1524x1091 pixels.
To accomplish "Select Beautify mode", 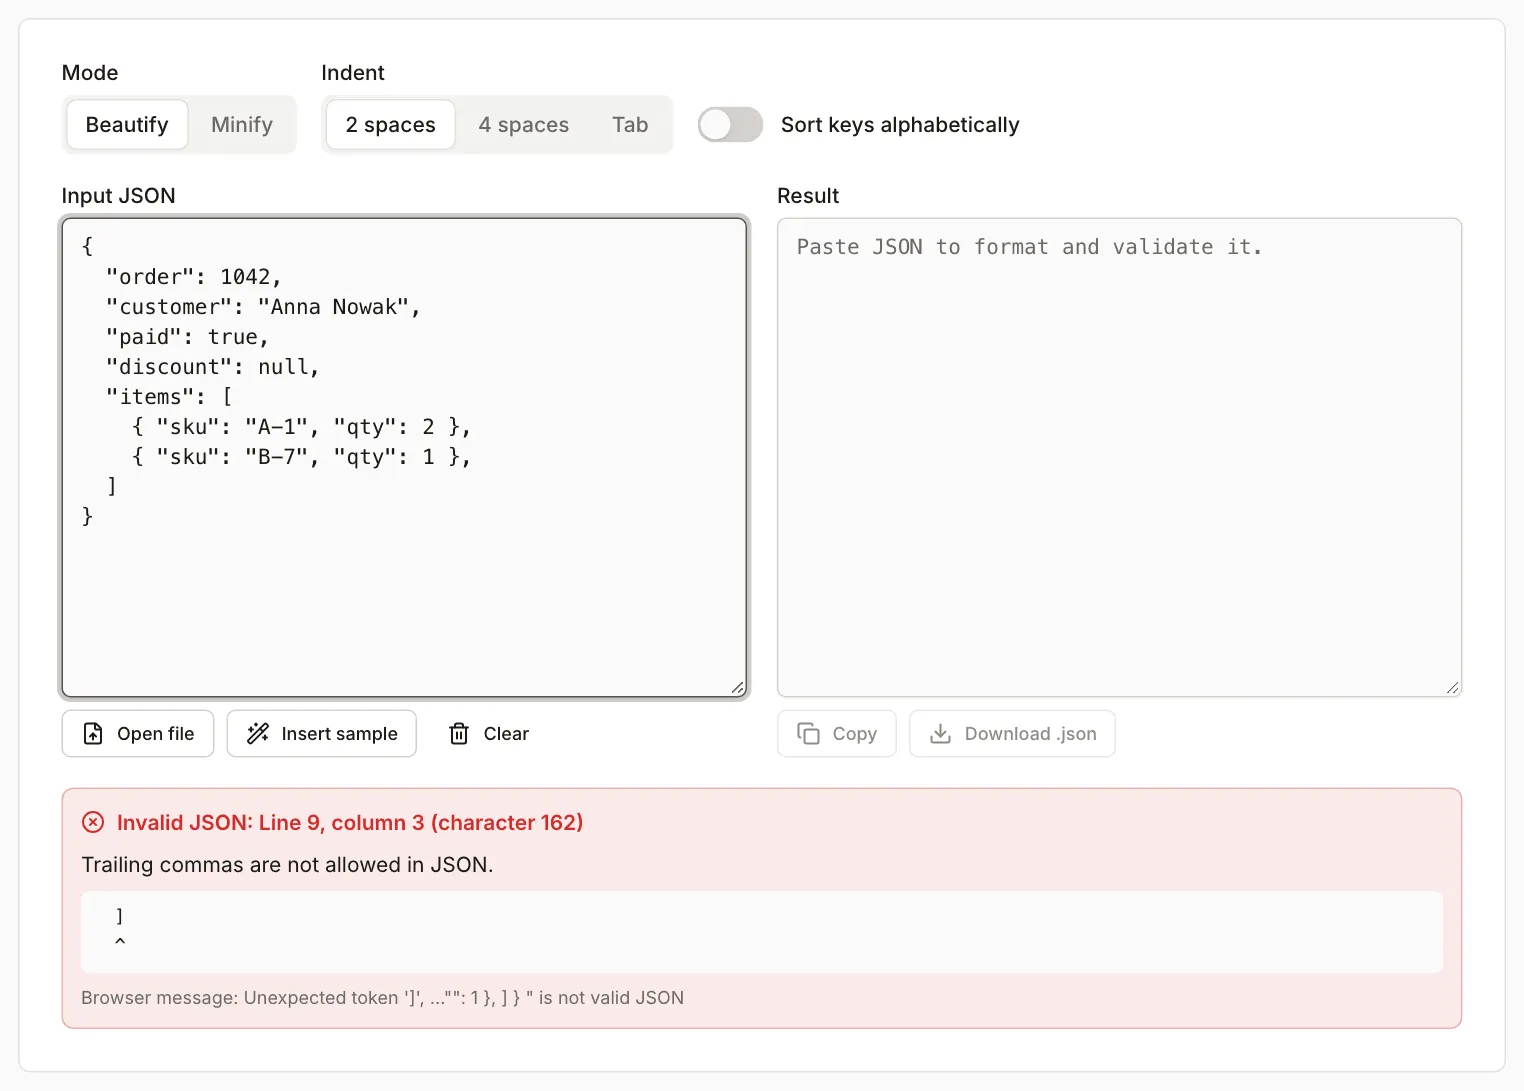I will [127, 125].
